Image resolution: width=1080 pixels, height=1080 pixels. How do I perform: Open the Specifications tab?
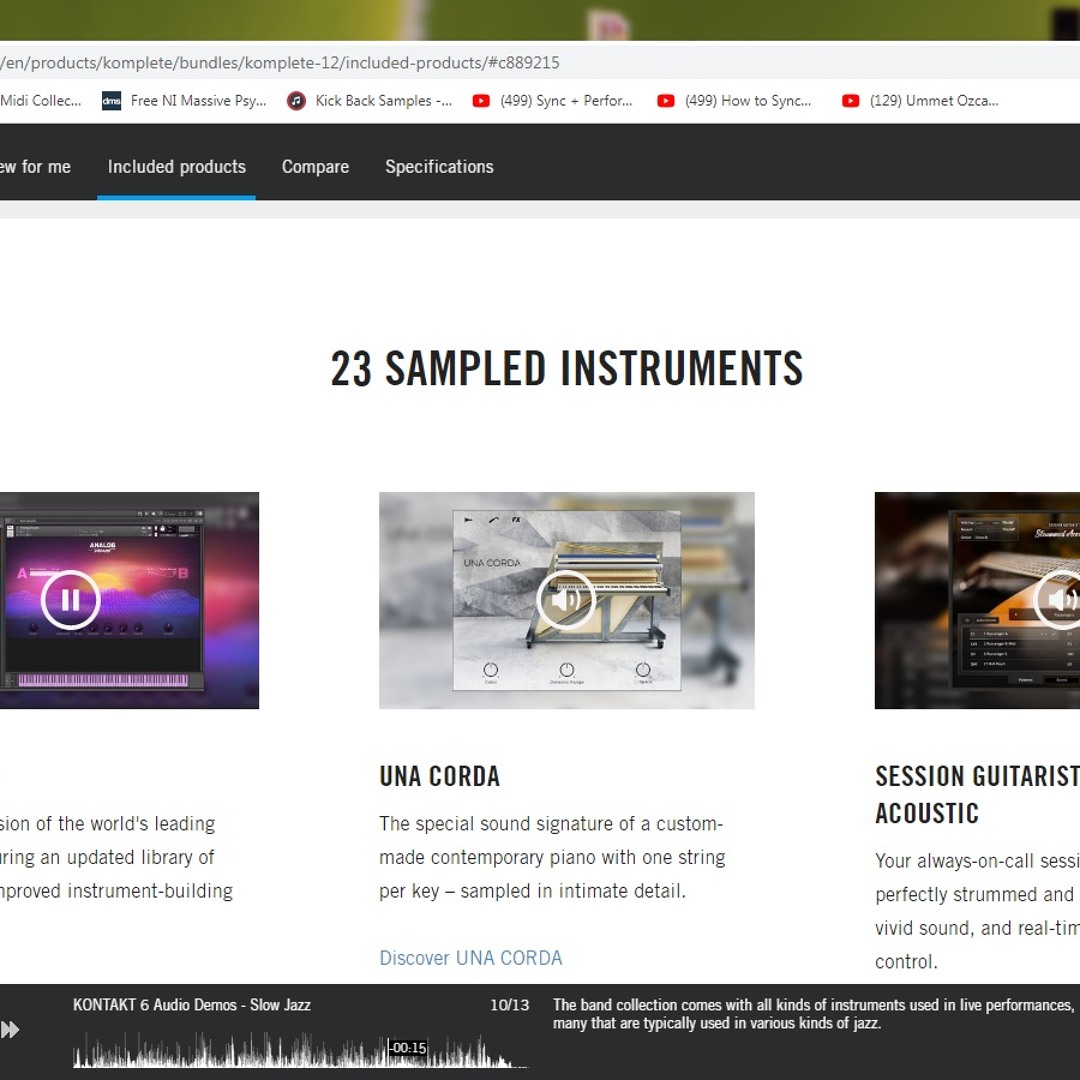pos(439,167)
